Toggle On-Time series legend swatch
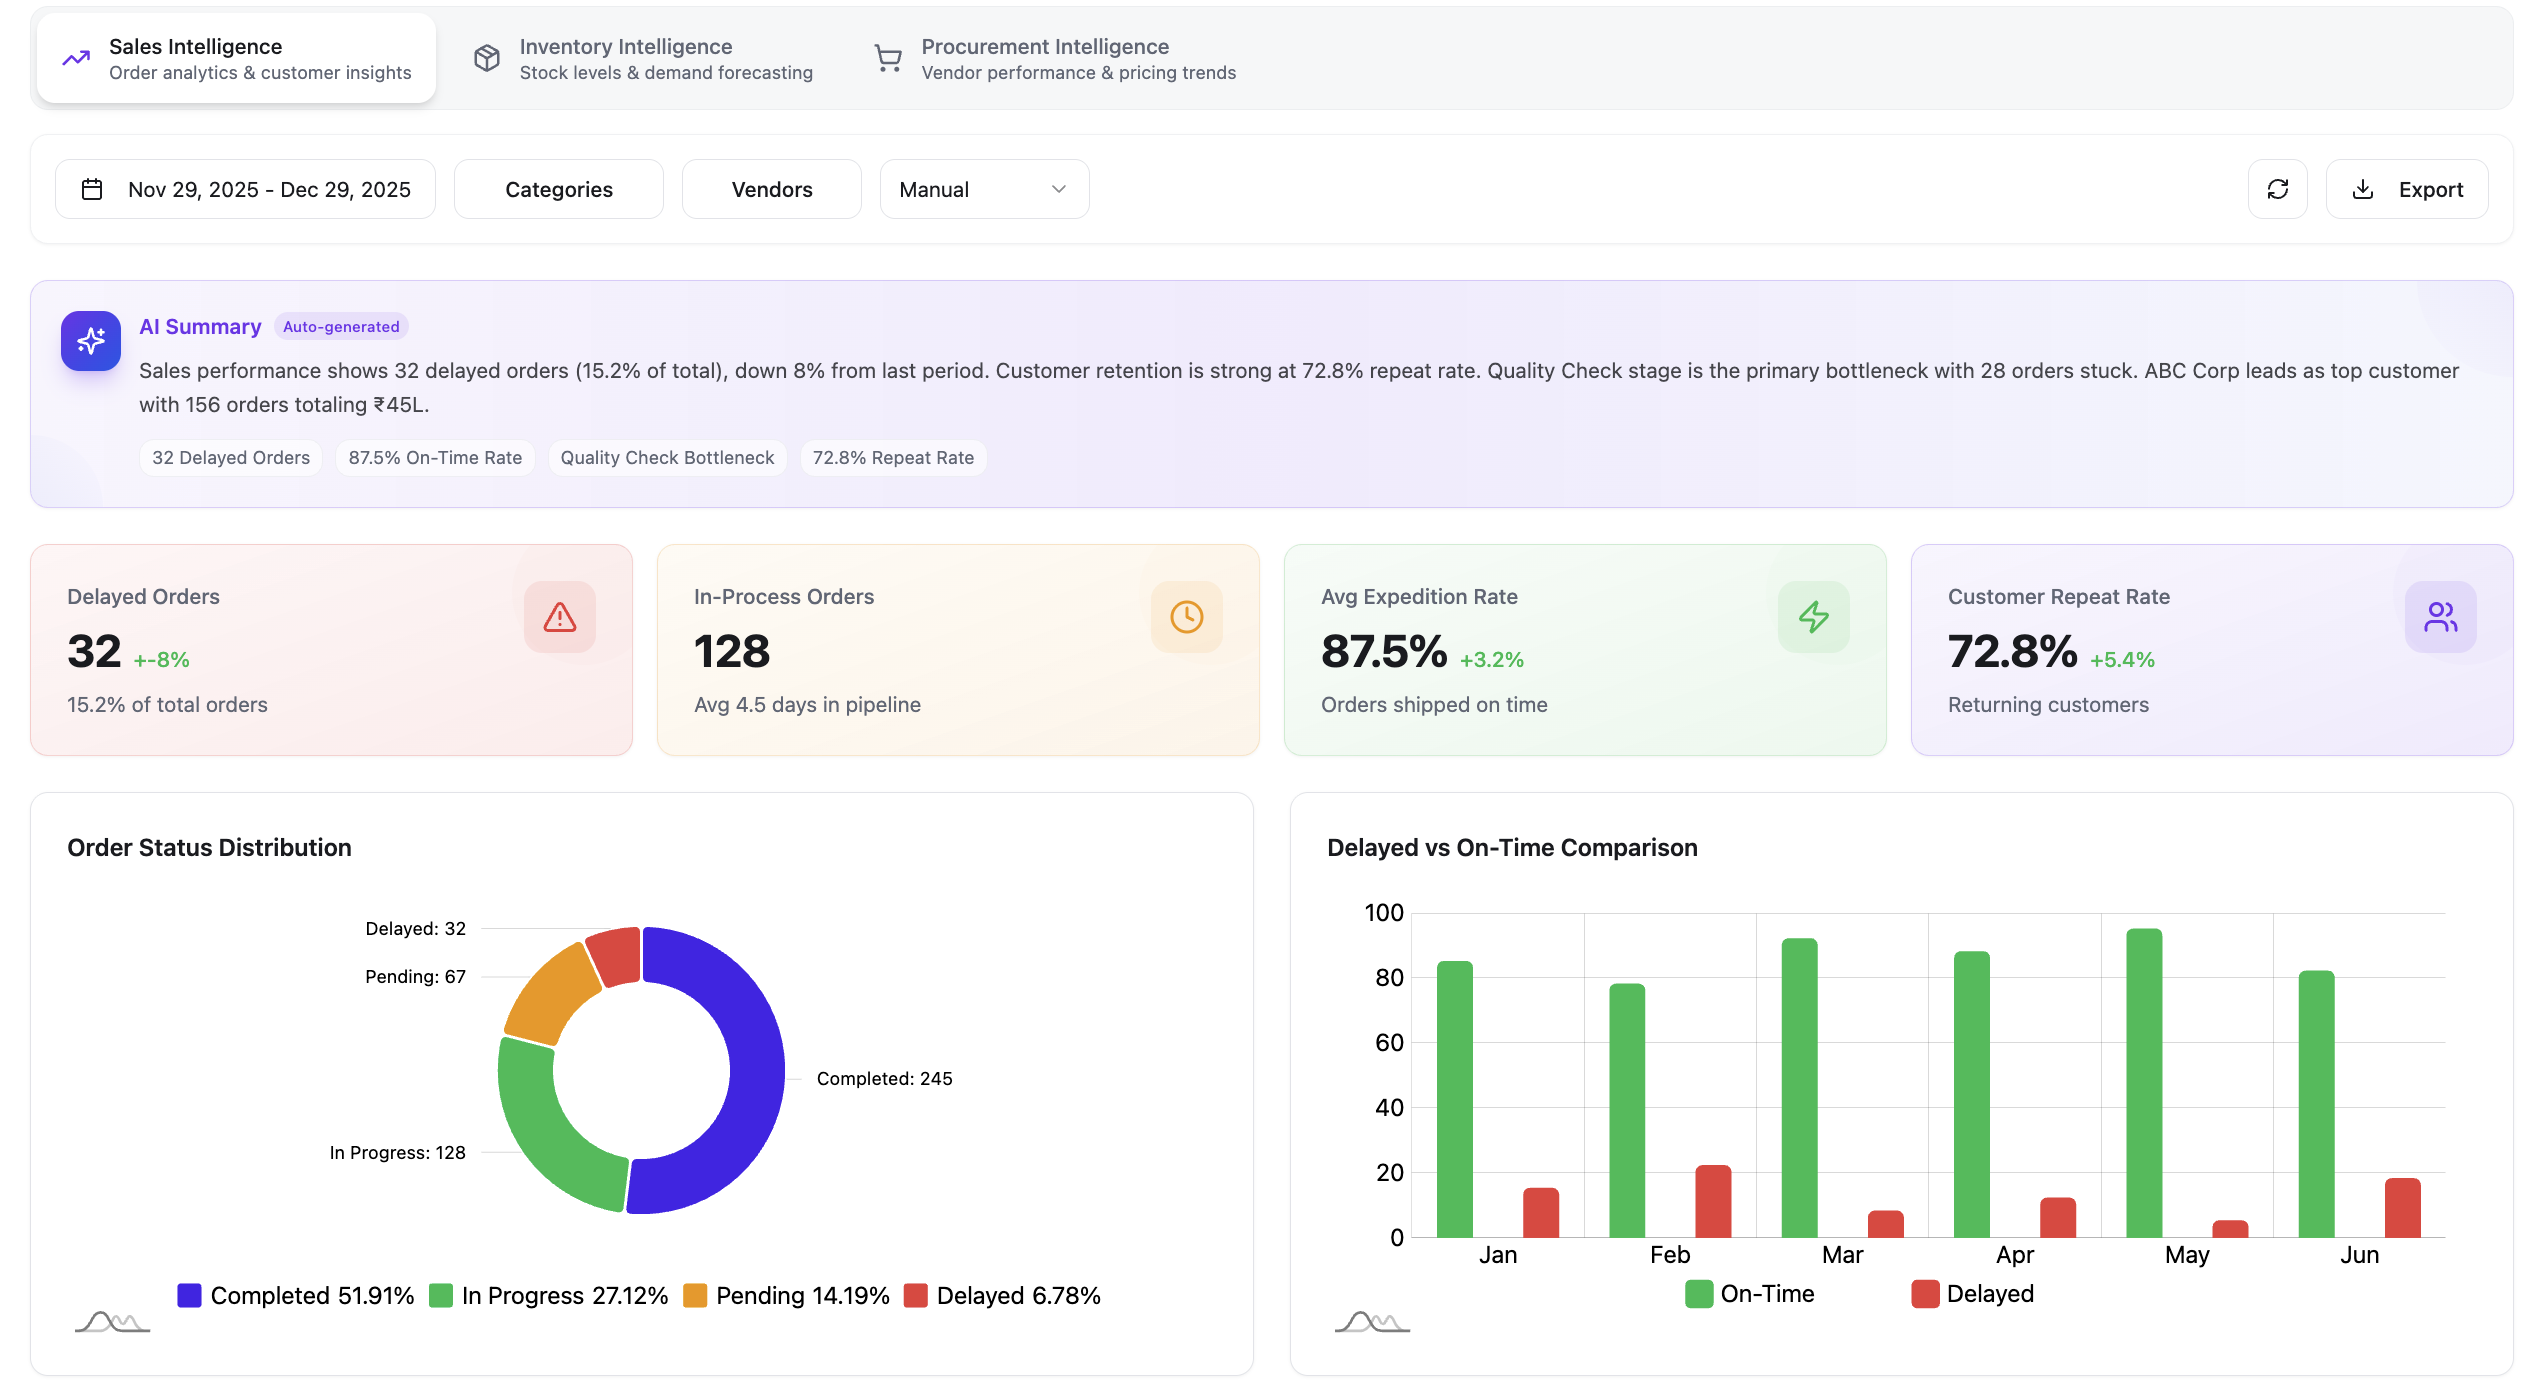The image size is (2530, 1388). tap(1699, 1294)
